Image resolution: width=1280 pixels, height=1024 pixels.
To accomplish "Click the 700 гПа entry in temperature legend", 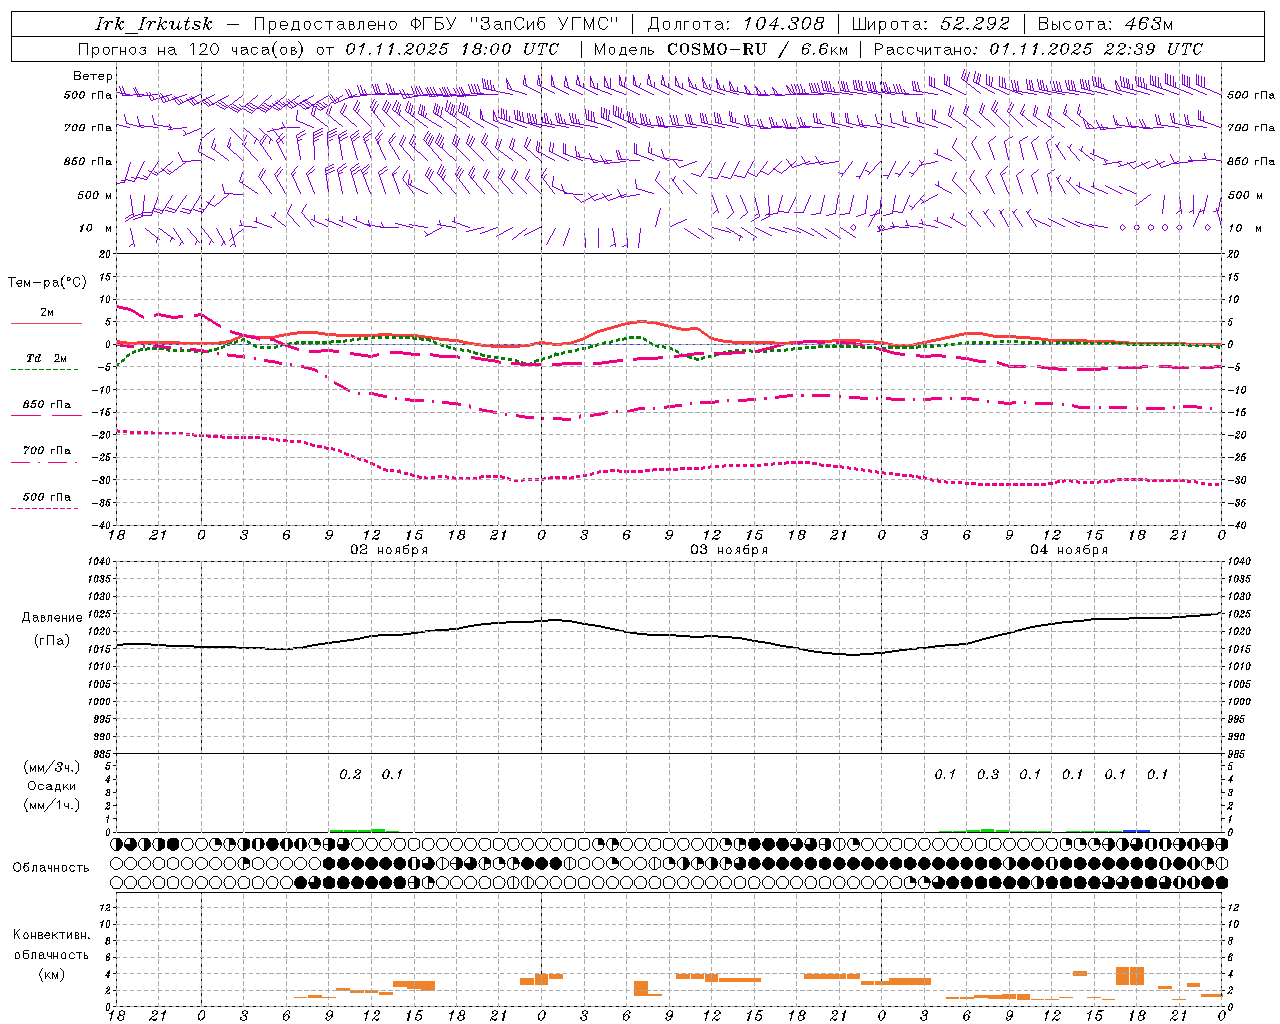I will coord(47,451).
